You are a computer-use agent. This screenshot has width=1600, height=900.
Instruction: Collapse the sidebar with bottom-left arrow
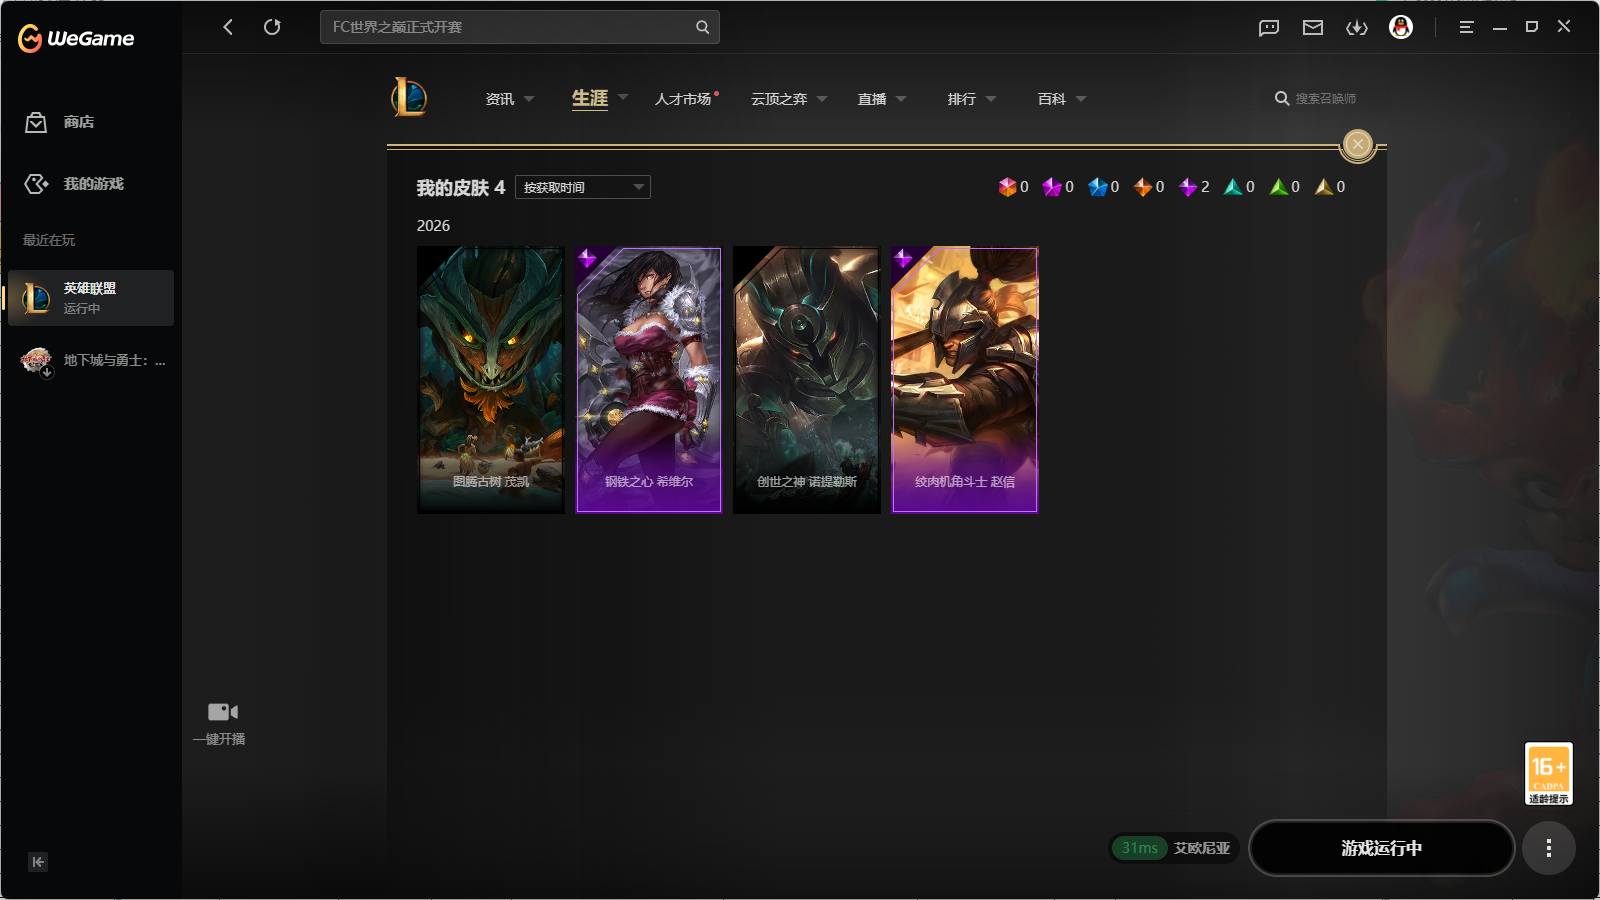coord(38,862)
